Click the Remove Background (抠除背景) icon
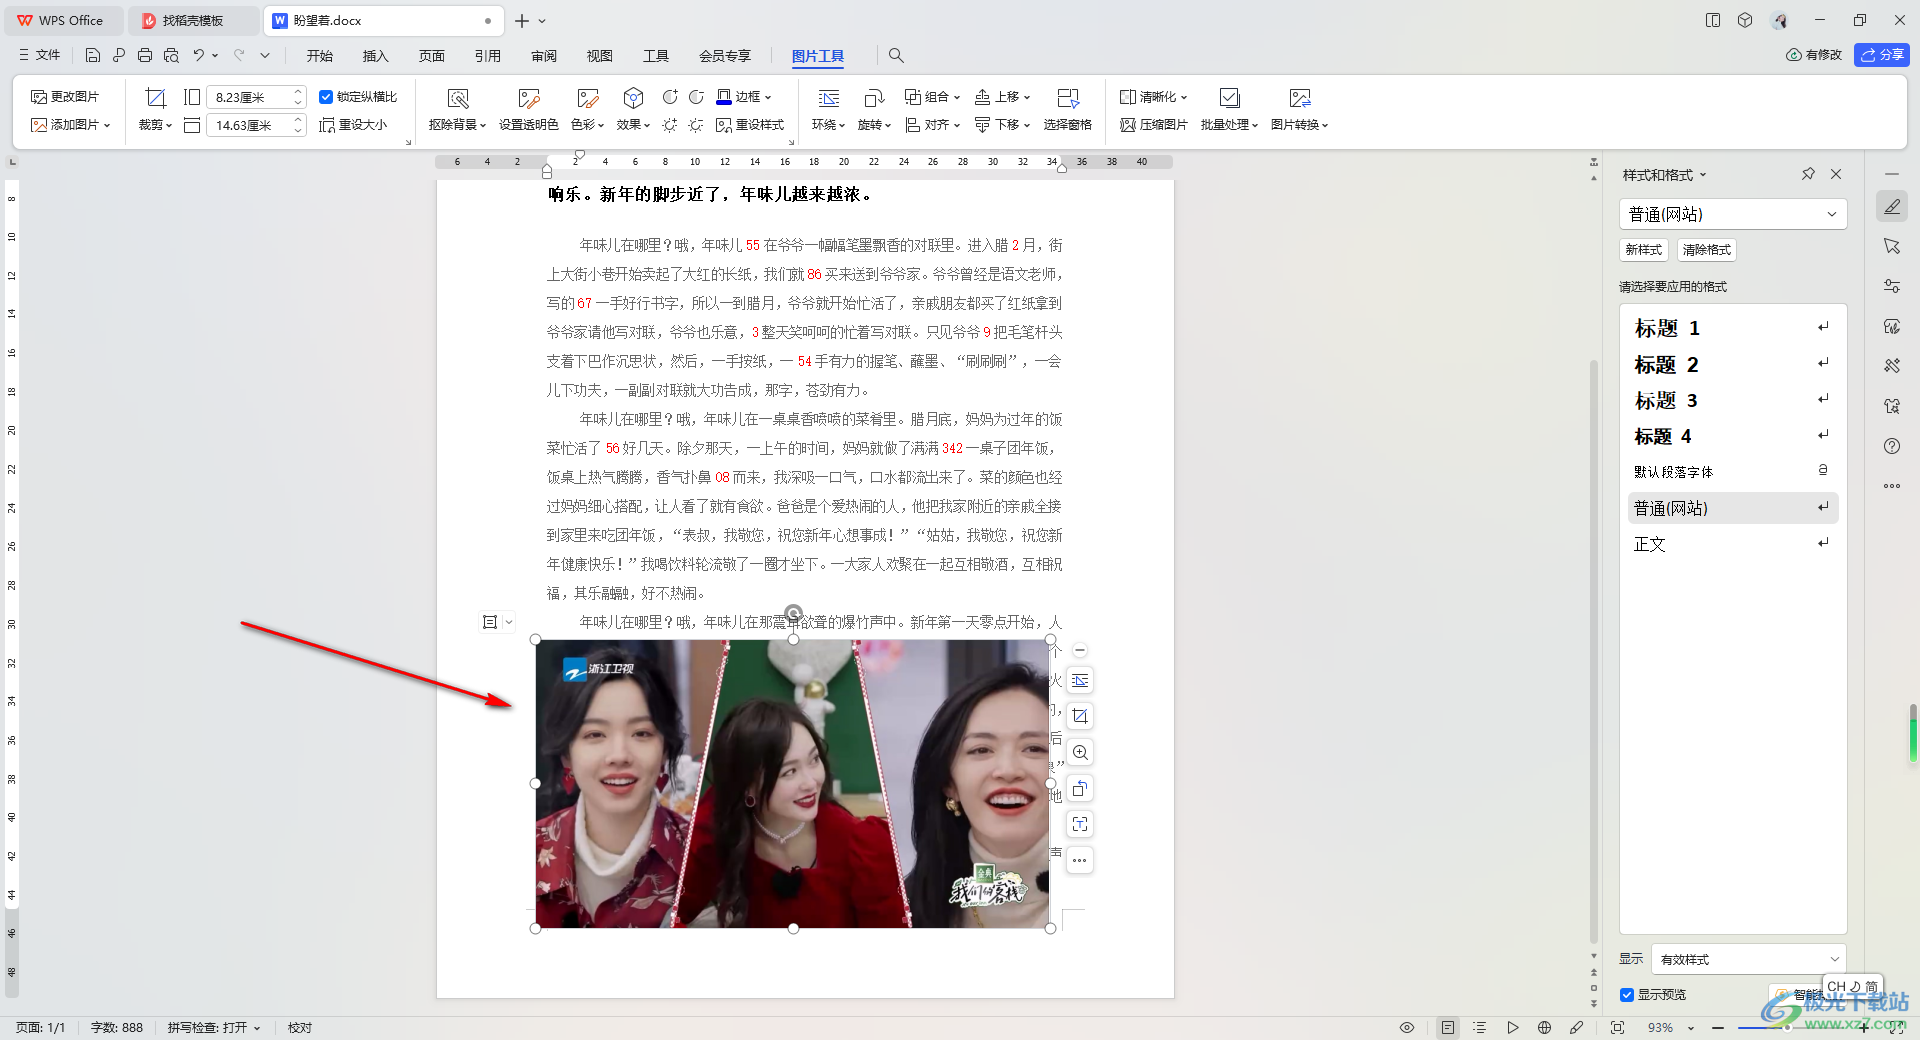This screenshot has width=1920, height=1040. click(458, 98)
